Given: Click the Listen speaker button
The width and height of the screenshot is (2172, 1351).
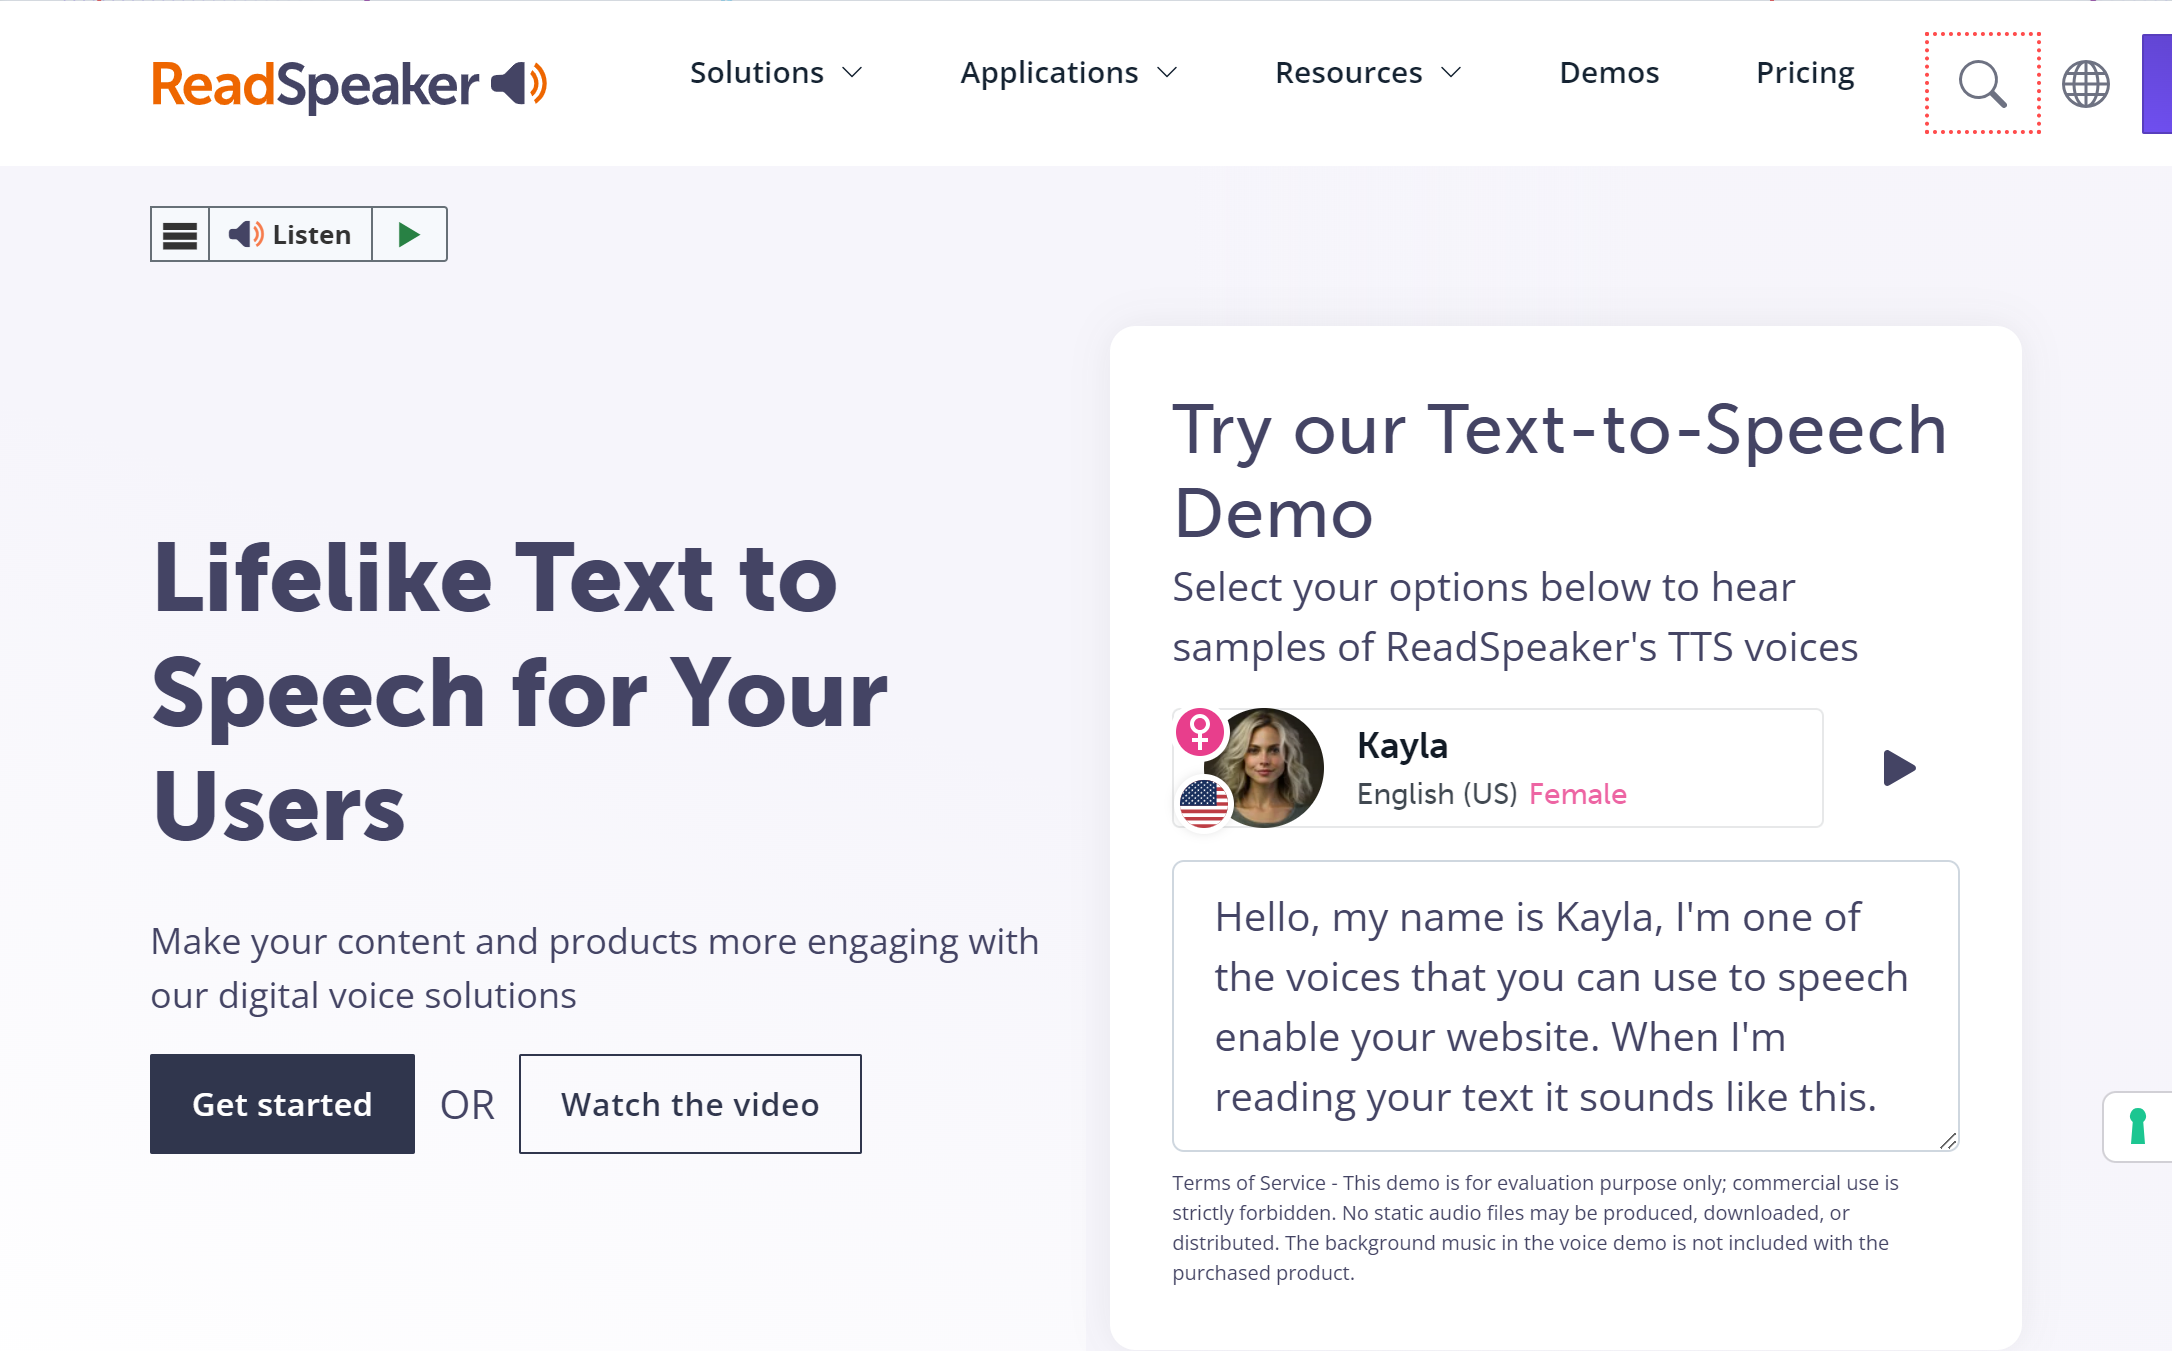Looking at the screenshot, I should pyautogui.click(x=290, y=235).
